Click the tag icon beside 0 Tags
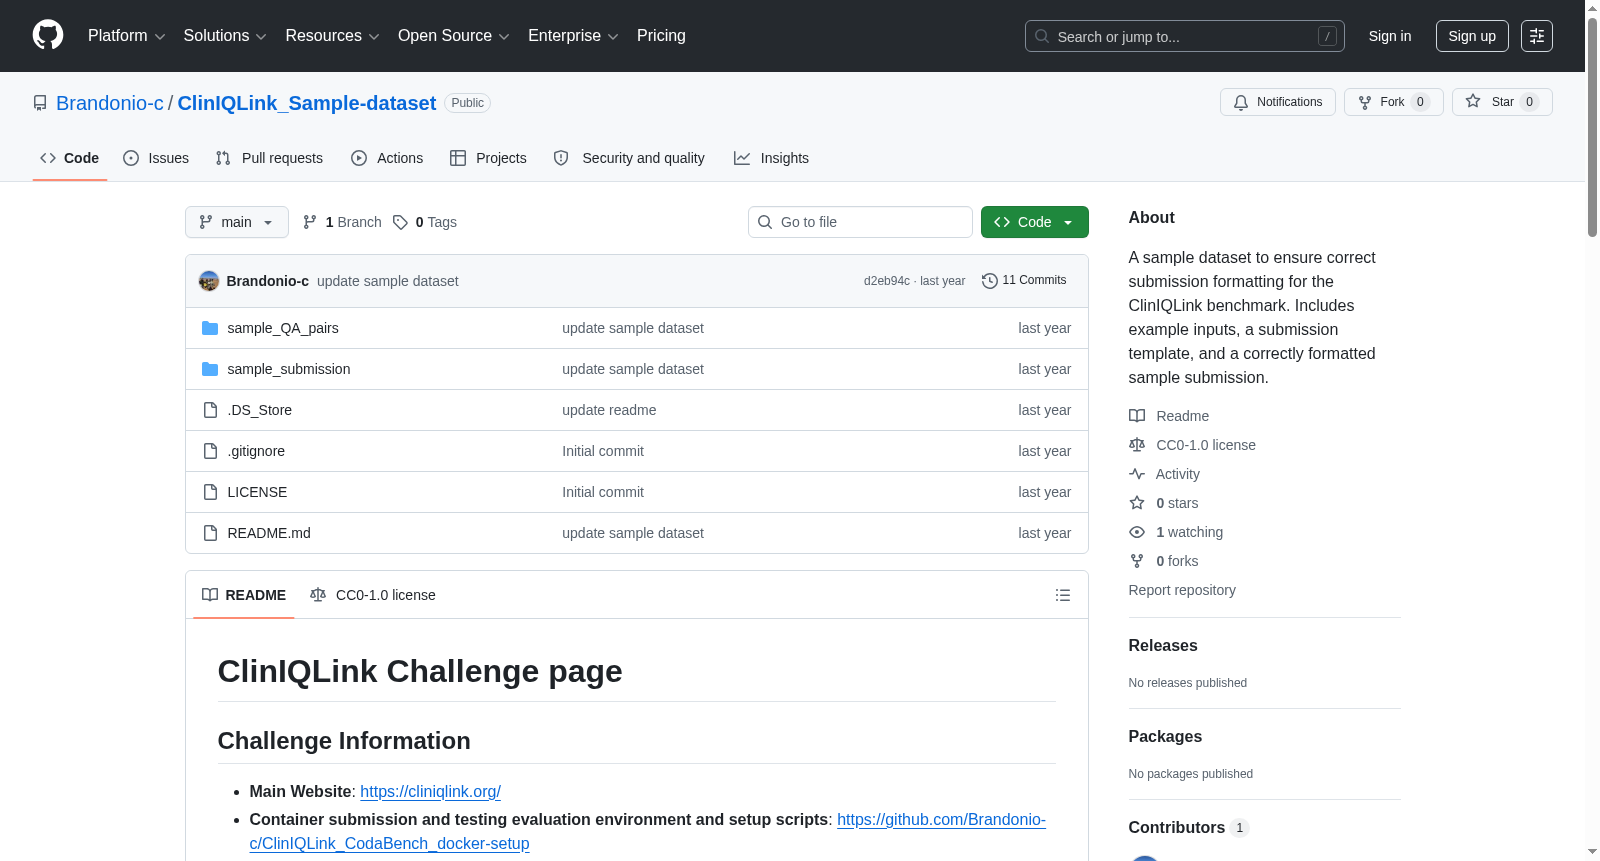Screen dimensions: 1600x861 click(400, 222)
